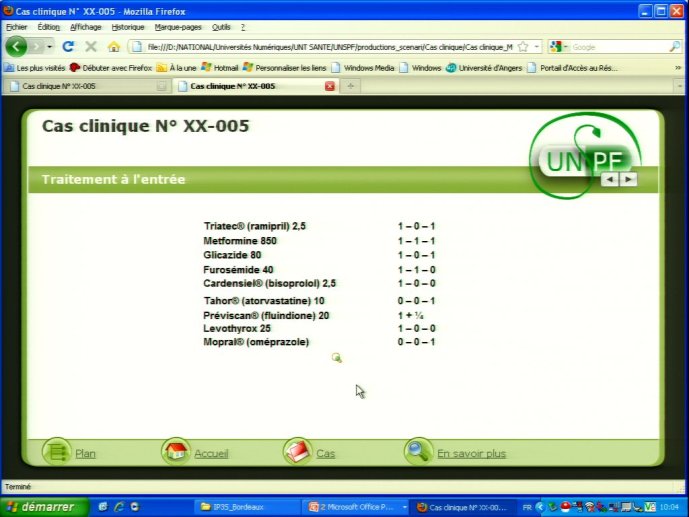Click the Plan icon in footer

tap(57, 452)
